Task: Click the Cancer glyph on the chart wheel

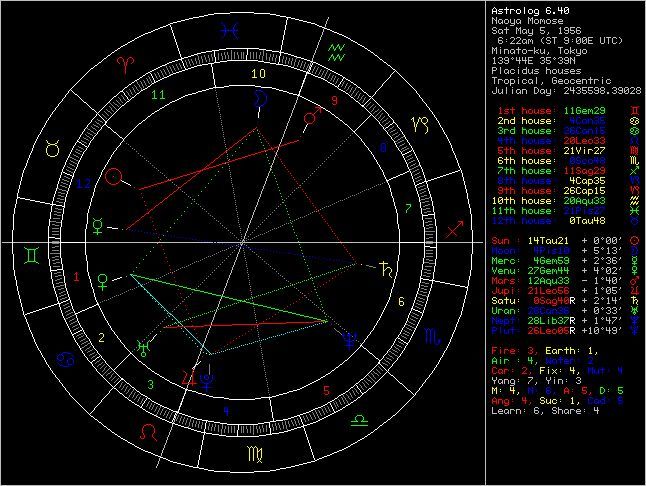Action: [x=68, y=359]
